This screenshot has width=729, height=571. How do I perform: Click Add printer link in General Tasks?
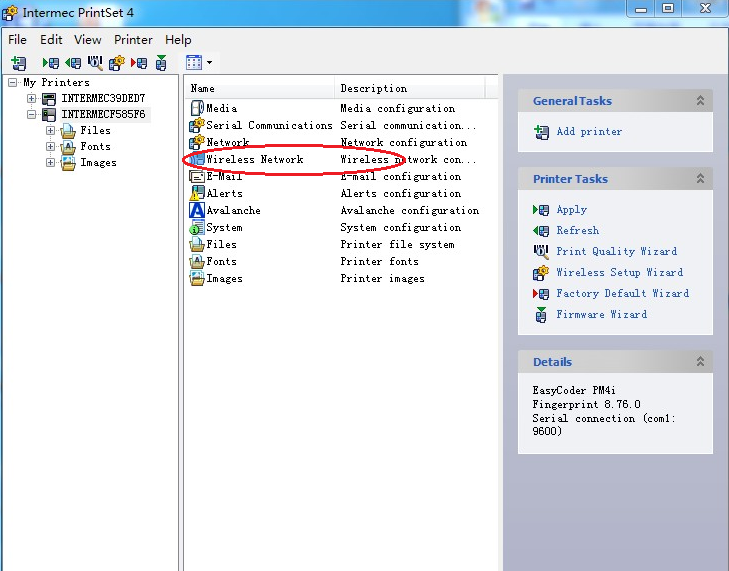pos(589,132)
